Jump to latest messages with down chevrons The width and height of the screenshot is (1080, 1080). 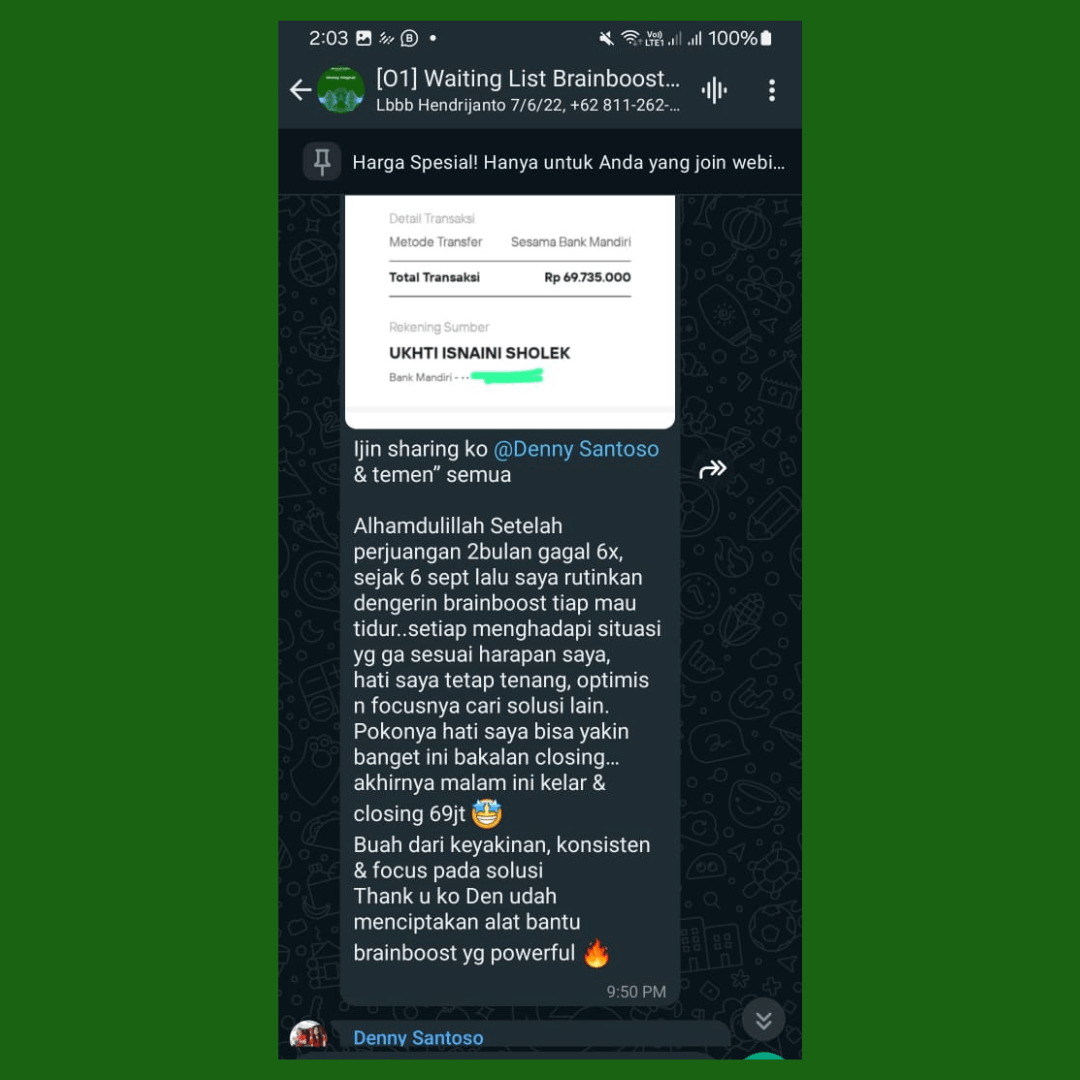(x=763, y=1020)
